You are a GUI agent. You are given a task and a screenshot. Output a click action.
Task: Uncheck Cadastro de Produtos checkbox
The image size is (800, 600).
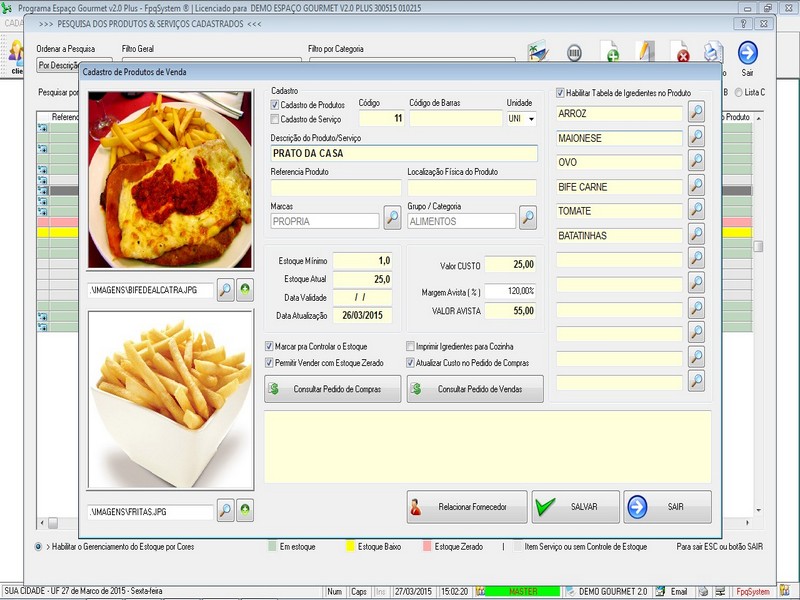tap(274, 105)
